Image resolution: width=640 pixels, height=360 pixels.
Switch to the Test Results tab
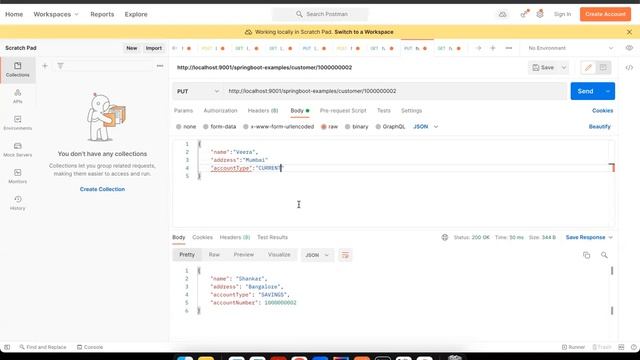tap(272, 237)
